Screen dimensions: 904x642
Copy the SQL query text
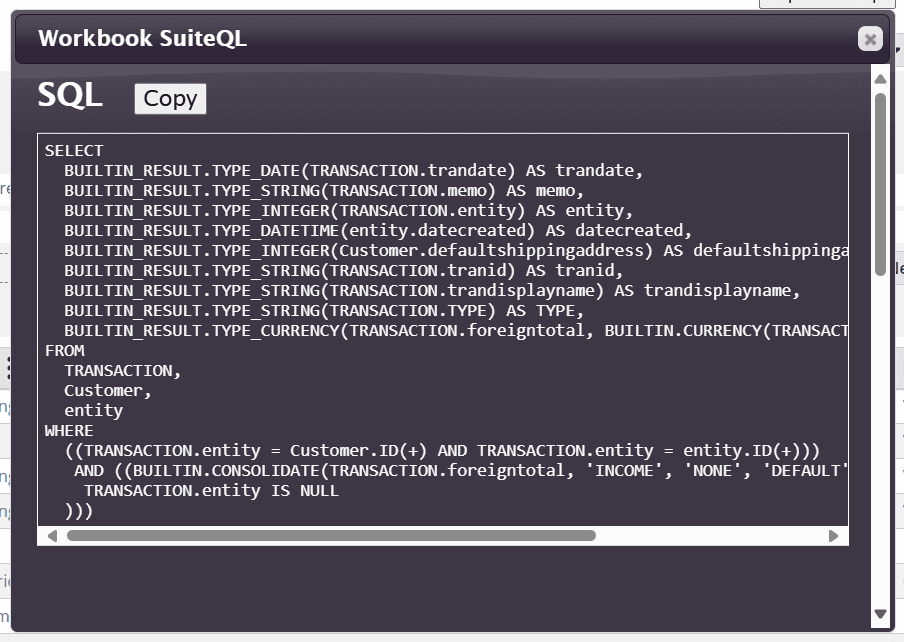coord(170,99)
